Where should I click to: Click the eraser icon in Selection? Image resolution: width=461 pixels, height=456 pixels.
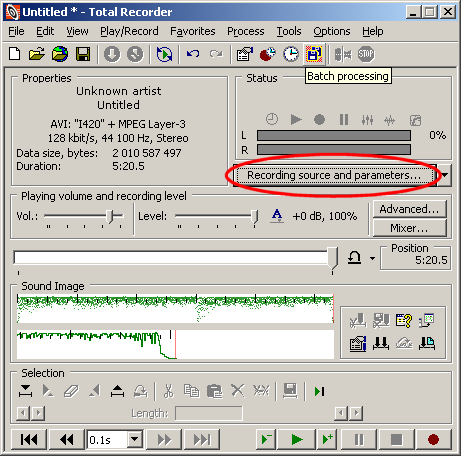pyautogui.click(x=71, y=391)
